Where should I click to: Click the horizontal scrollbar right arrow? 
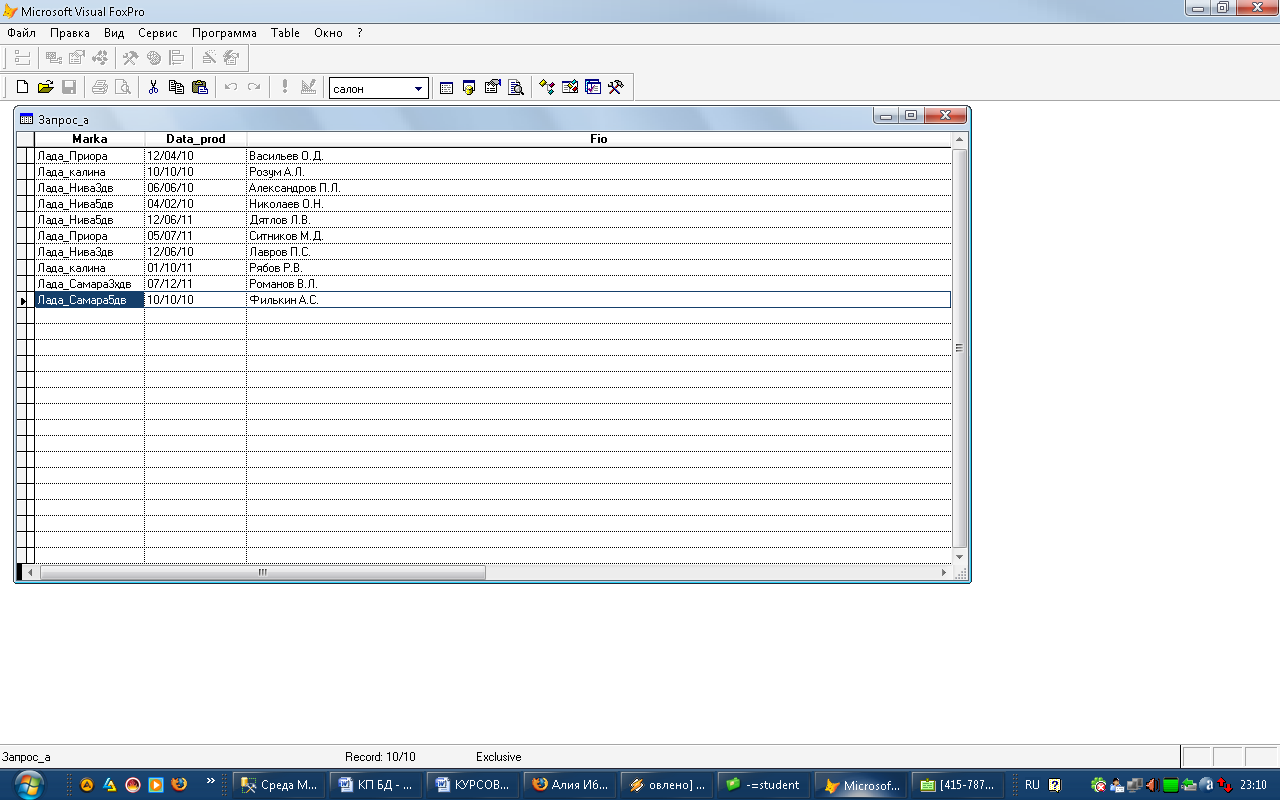944,573
